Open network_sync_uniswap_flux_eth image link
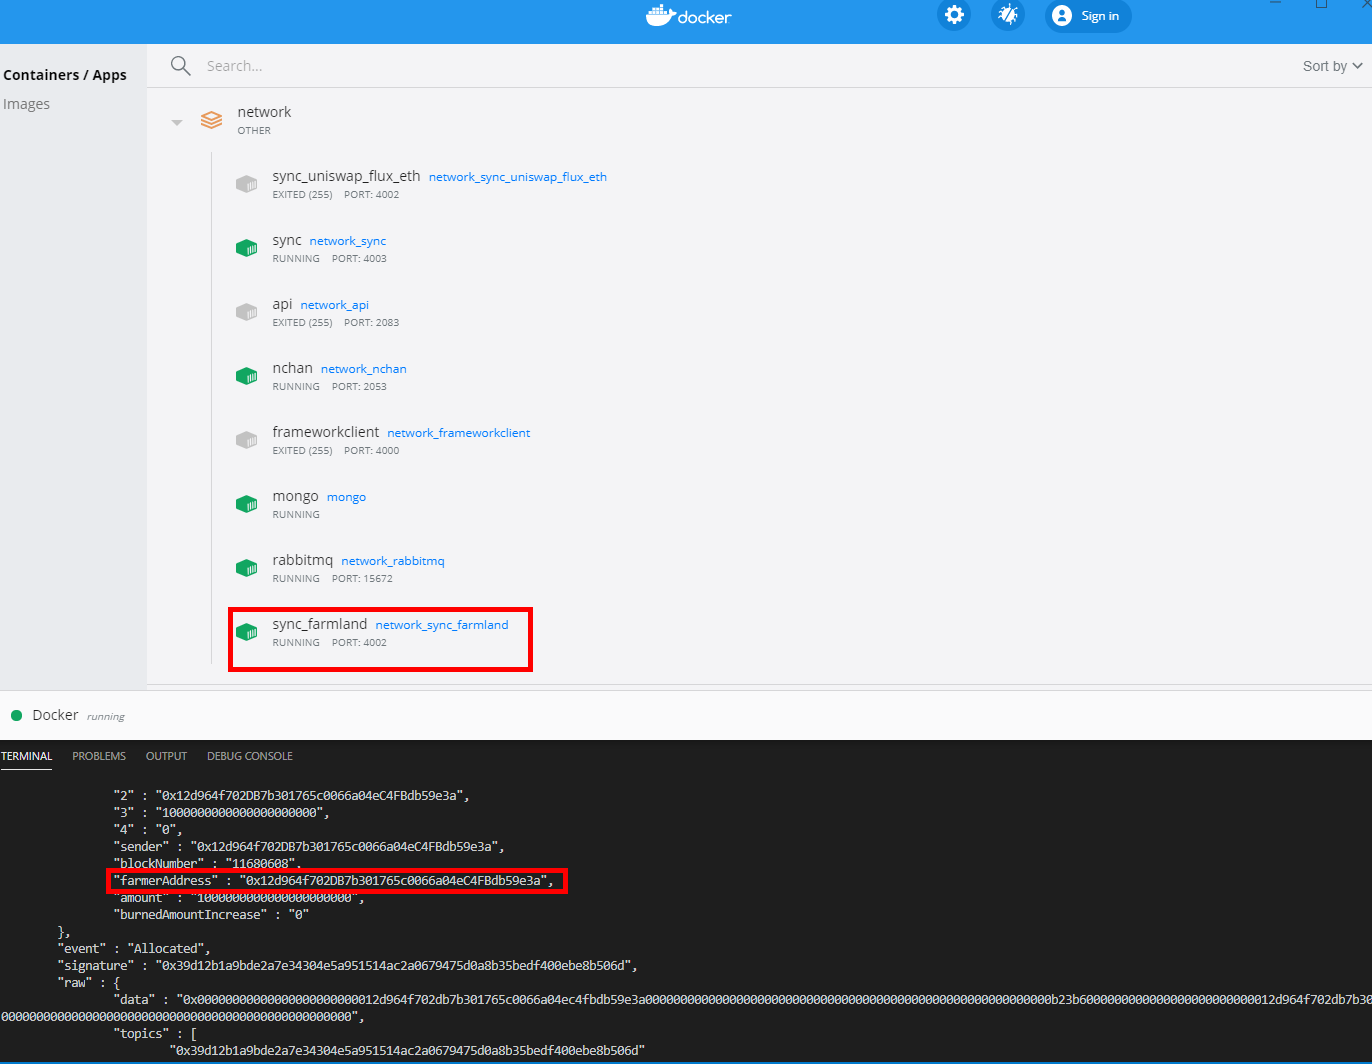1372x1064 pixels. point(518,177)
